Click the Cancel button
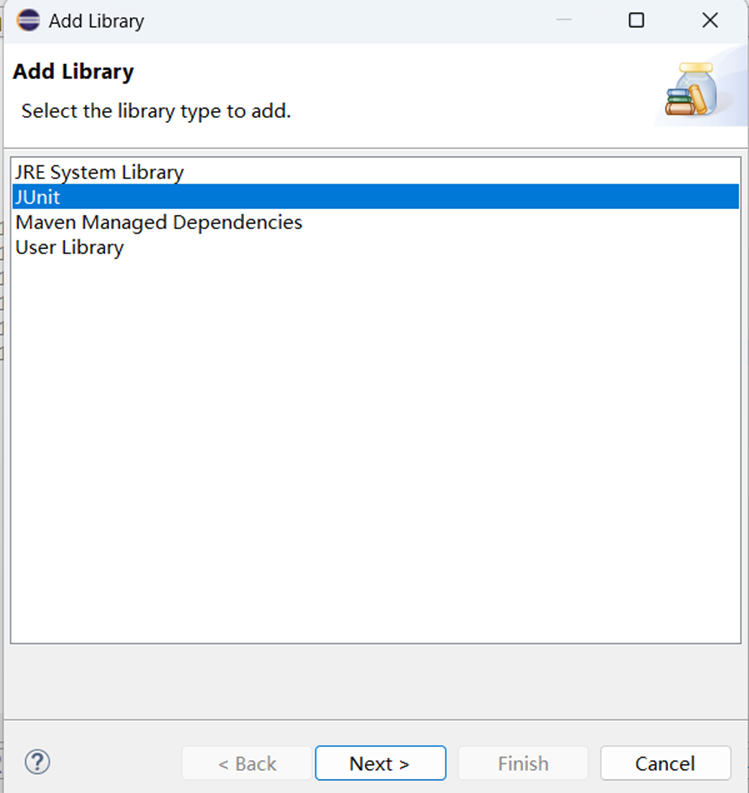Image resolution: width=749 pixels, height=793 pixels. click(666, 763)
